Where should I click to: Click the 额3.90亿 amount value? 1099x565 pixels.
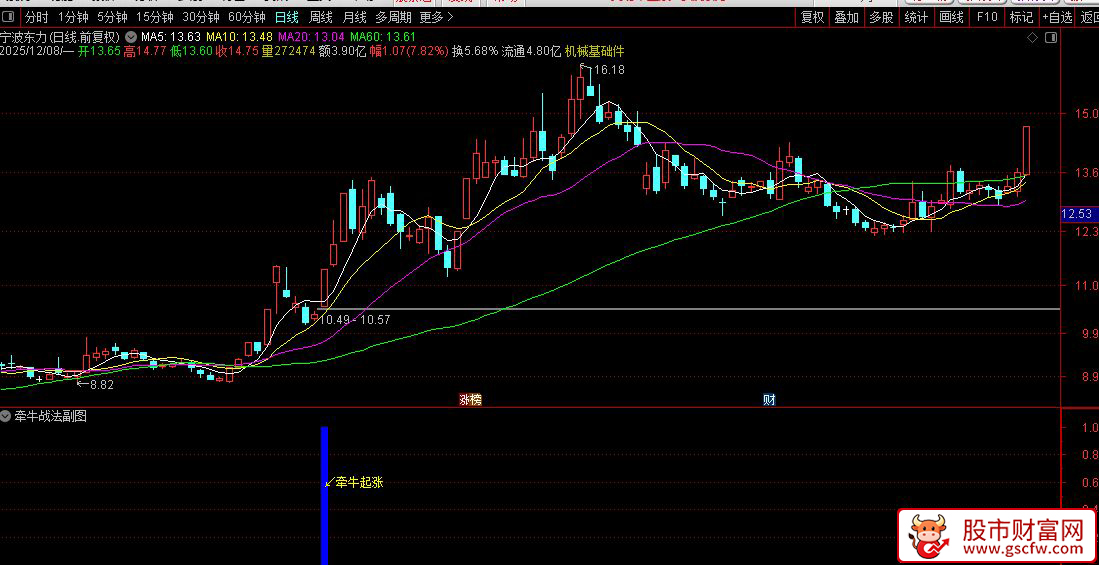pyautogui.click(x=343, y=50)
